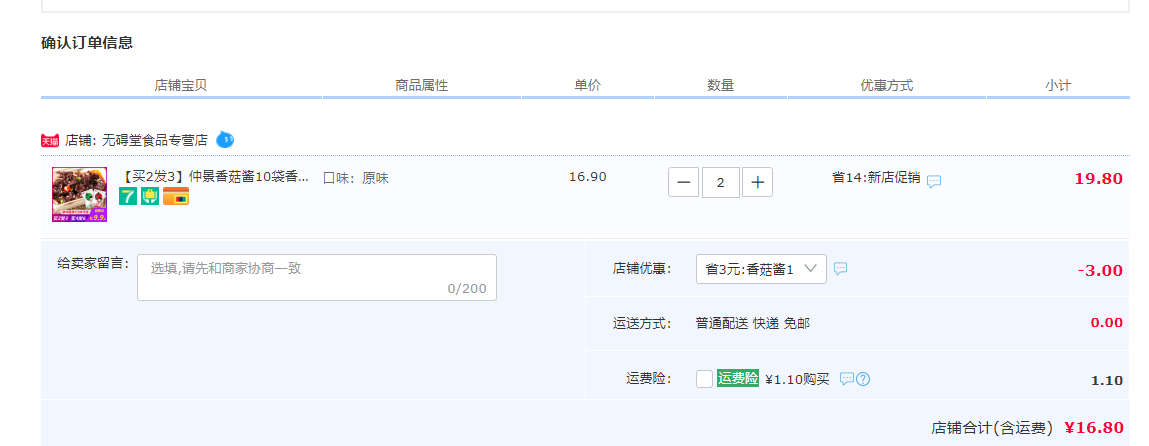Click the 店铺宝贝 column header
Image resolution: width=1149 pixels, height=446 pixels.
point(180,86)
